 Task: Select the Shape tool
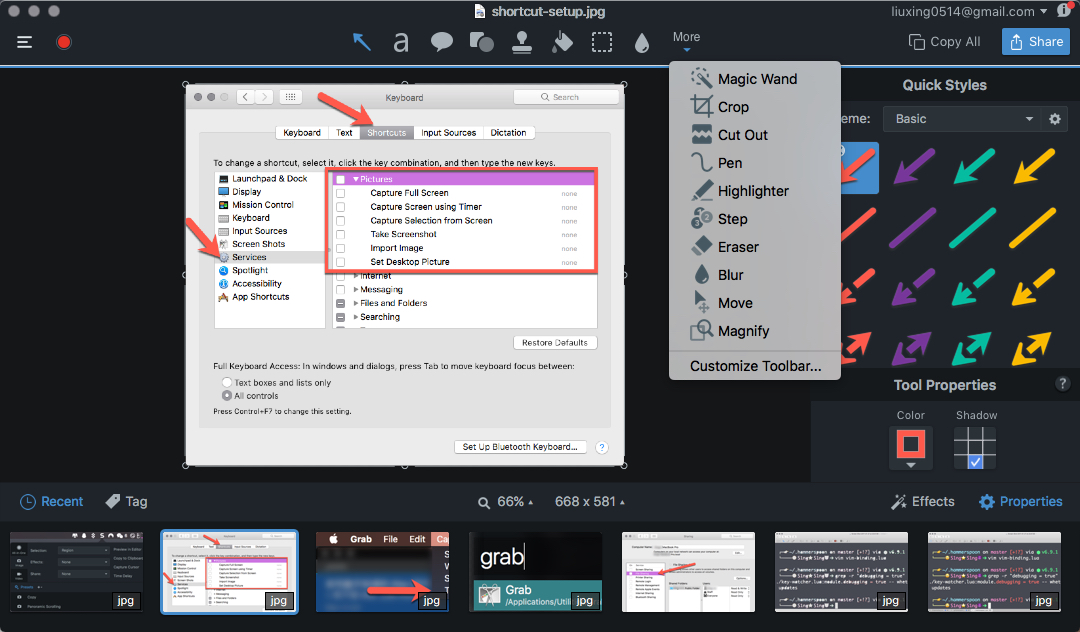481,42
